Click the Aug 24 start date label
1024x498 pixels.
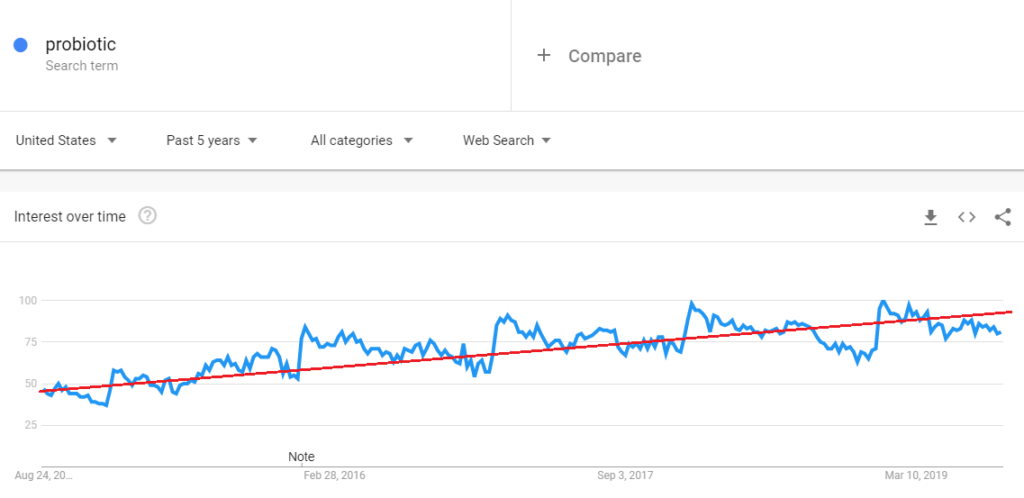point(43,476)
